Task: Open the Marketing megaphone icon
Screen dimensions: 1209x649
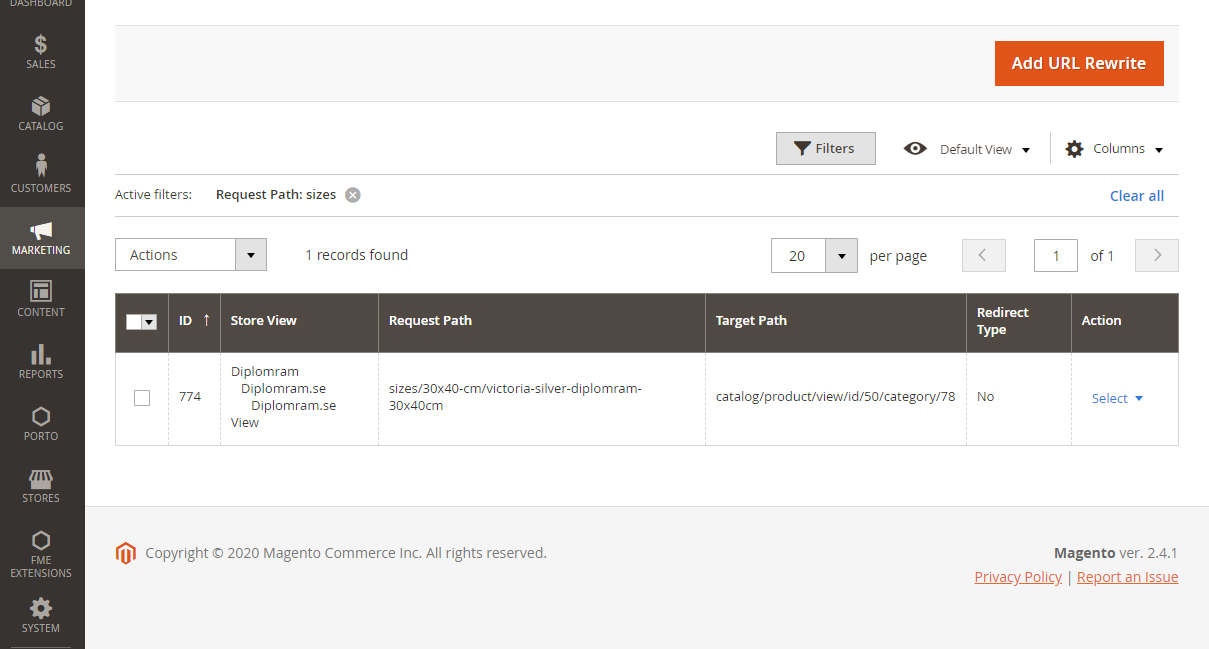Action: (x=41, y=230)
